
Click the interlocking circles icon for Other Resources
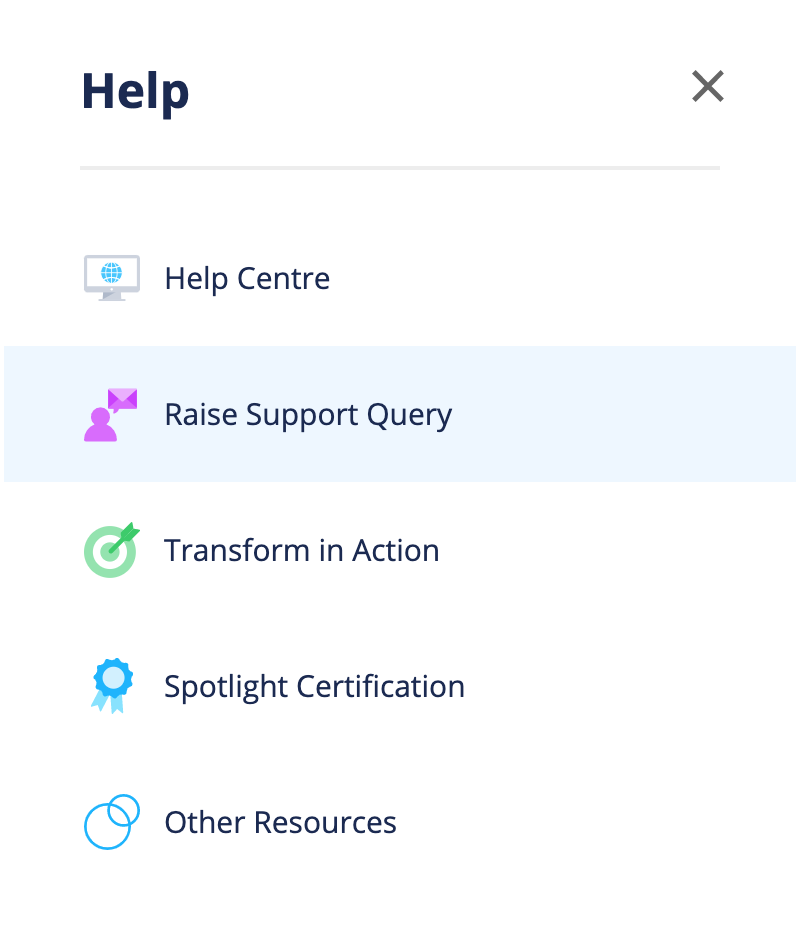coord(111,822)
